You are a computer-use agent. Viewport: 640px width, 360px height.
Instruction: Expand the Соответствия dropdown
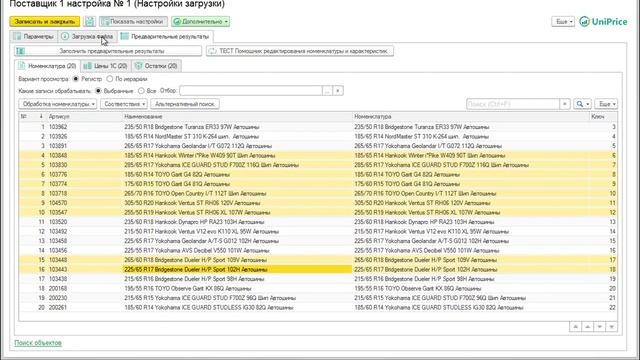[x=124, y=104]
